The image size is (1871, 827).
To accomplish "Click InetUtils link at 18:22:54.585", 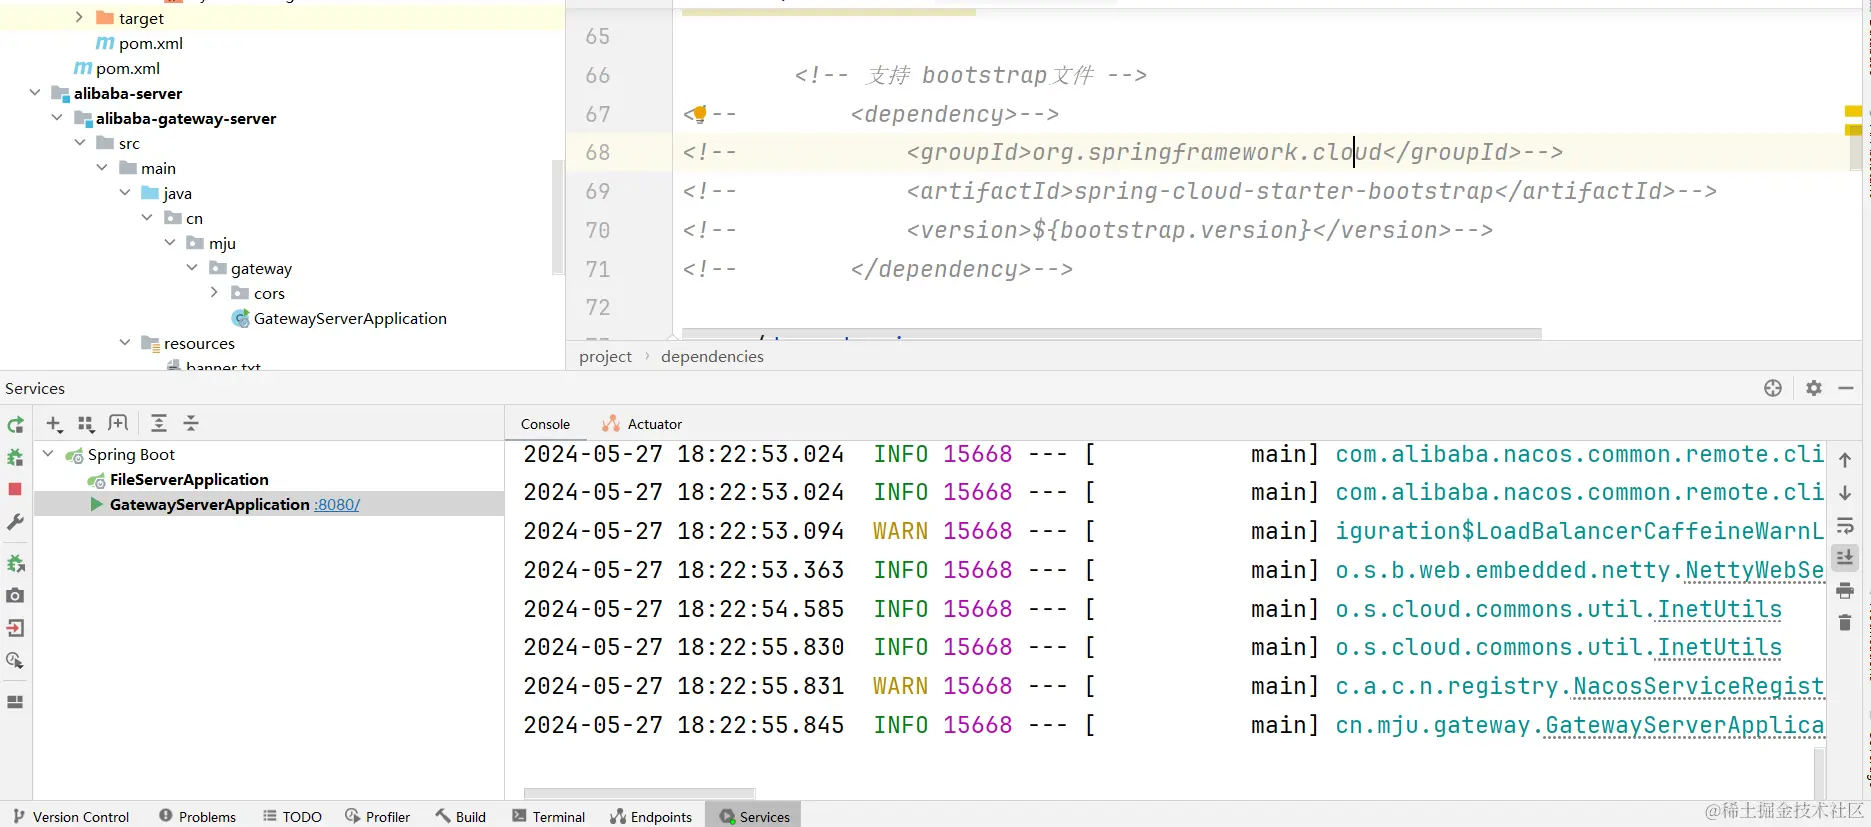I will (1720, 609).
